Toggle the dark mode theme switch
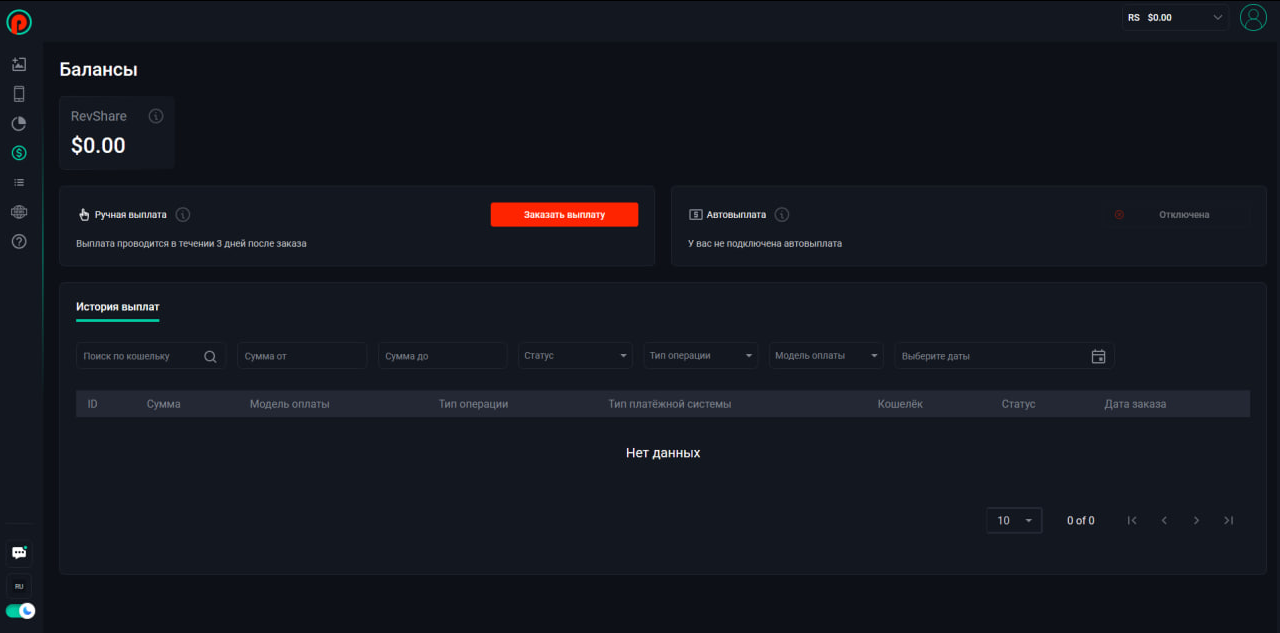Viewport: 1280px width, 633px height. 20,610
